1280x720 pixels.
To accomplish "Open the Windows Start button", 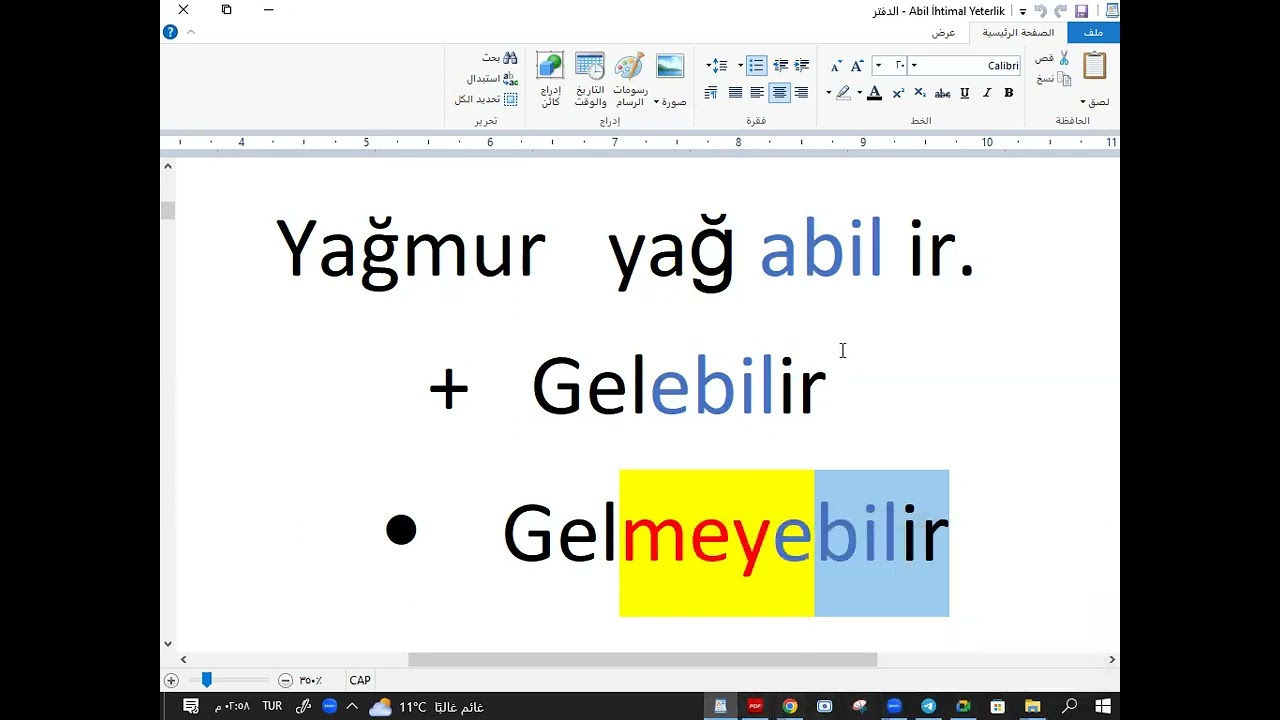I will [1103, 706].
